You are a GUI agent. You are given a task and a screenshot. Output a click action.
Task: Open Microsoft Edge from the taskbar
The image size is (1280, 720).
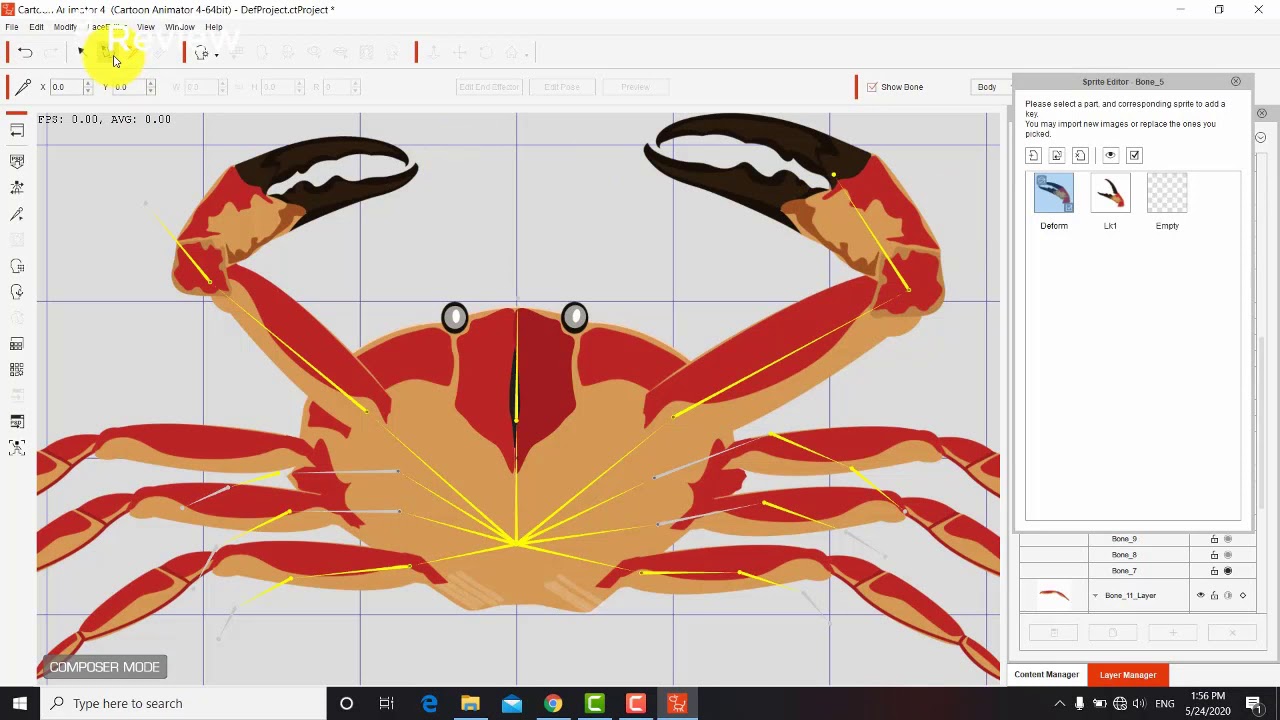click(x=429, y=704)
